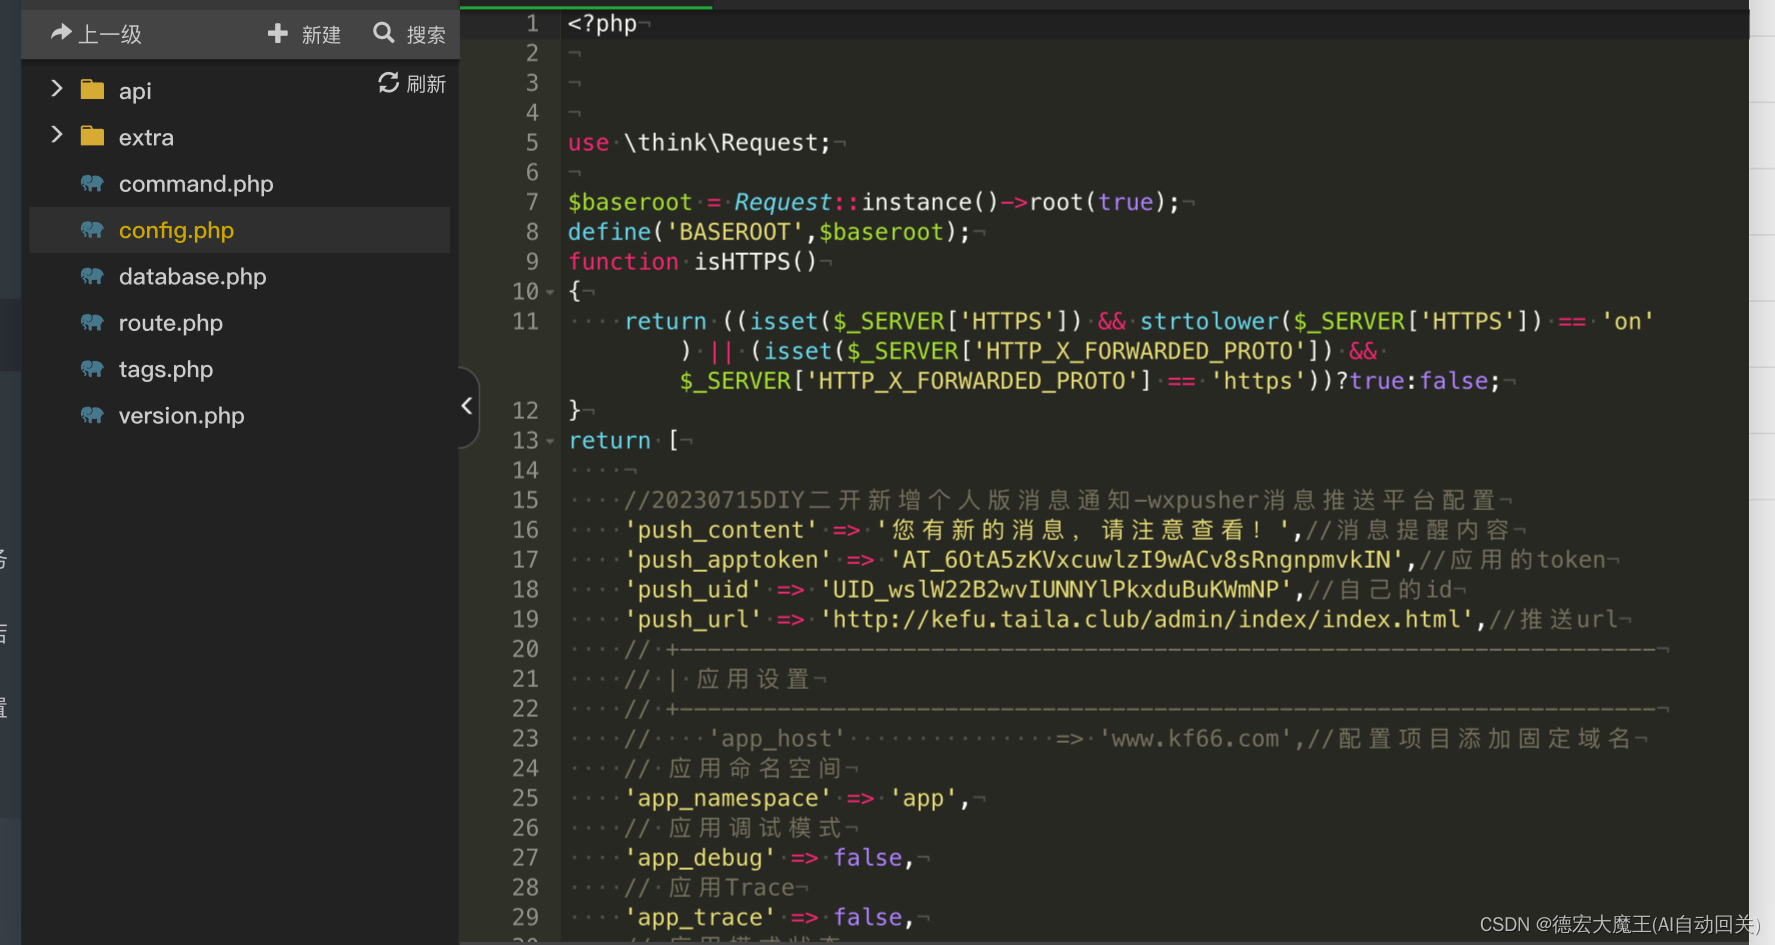
Task: Click the plus icon beside 新建
Action: point(278,34)
